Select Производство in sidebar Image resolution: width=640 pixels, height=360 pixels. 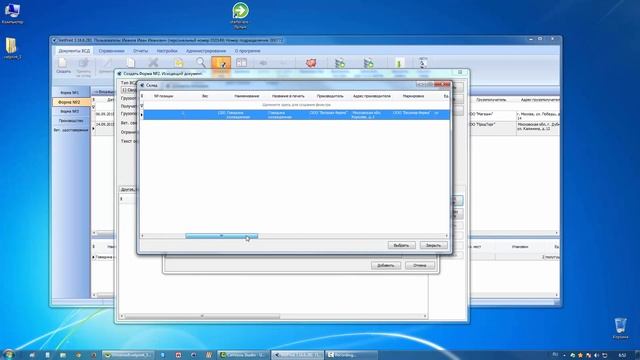tap(70, 121)
